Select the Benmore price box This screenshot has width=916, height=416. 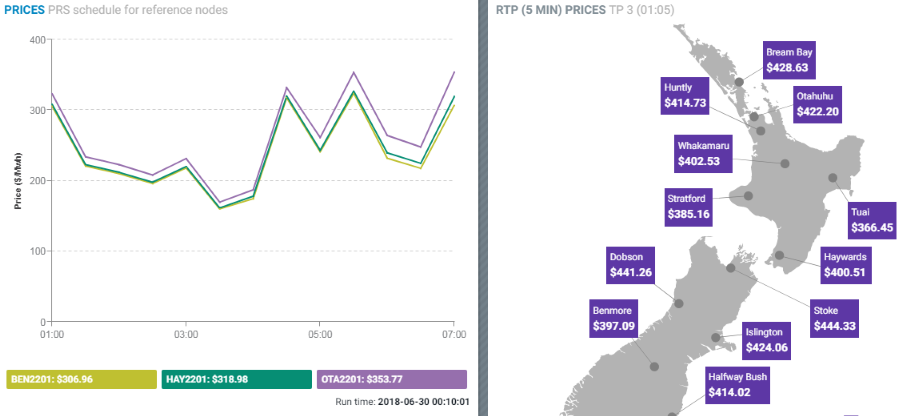[x=615, y=318]
